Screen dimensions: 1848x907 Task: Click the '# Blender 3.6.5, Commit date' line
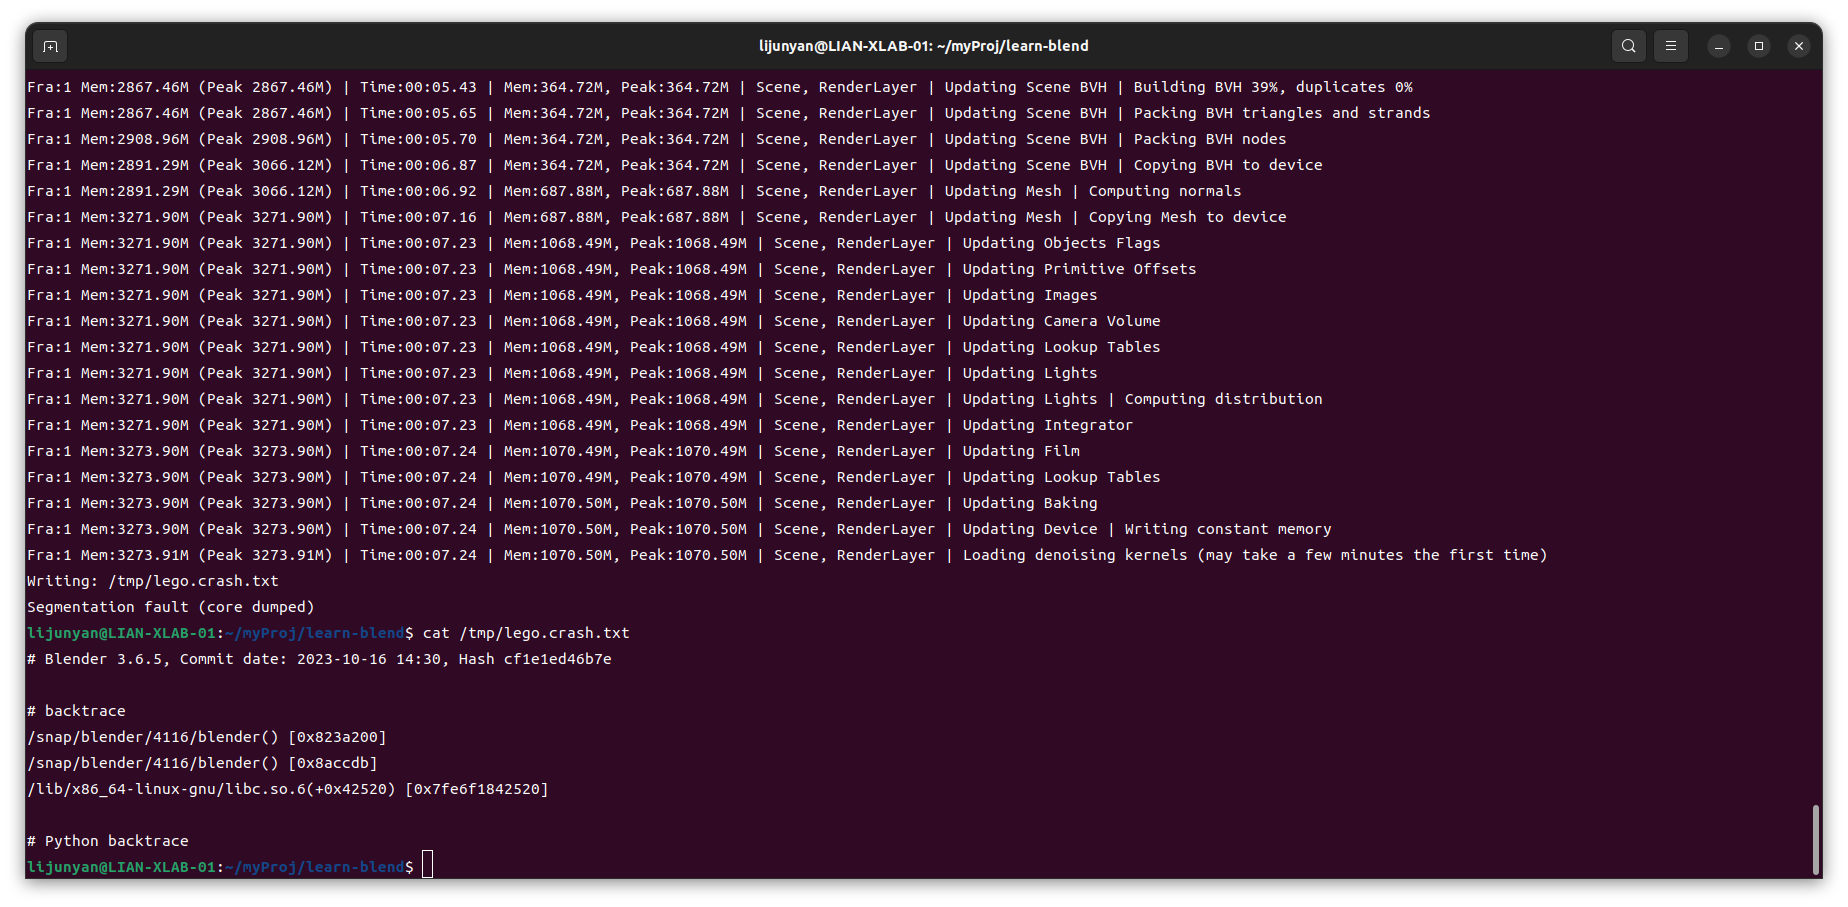click(x=319, y=659)
